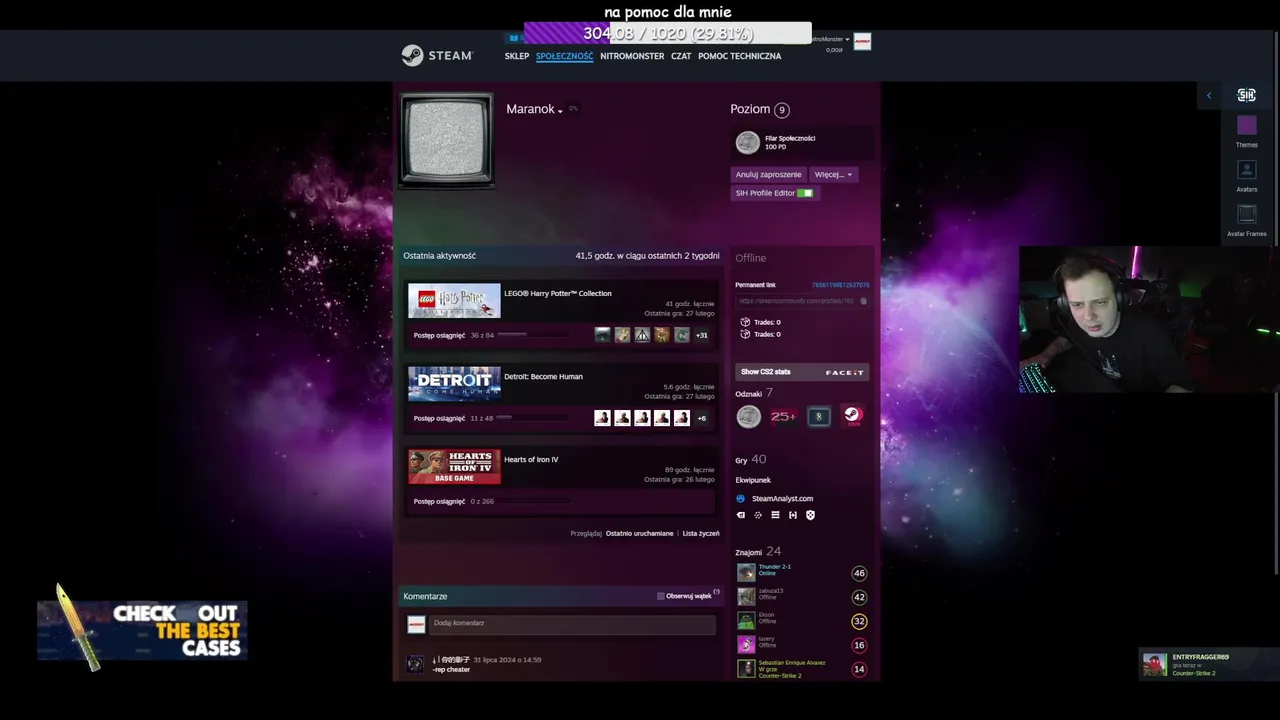Click first achievement icon for LEGO Harry Potter

click(x=602, y=335)
